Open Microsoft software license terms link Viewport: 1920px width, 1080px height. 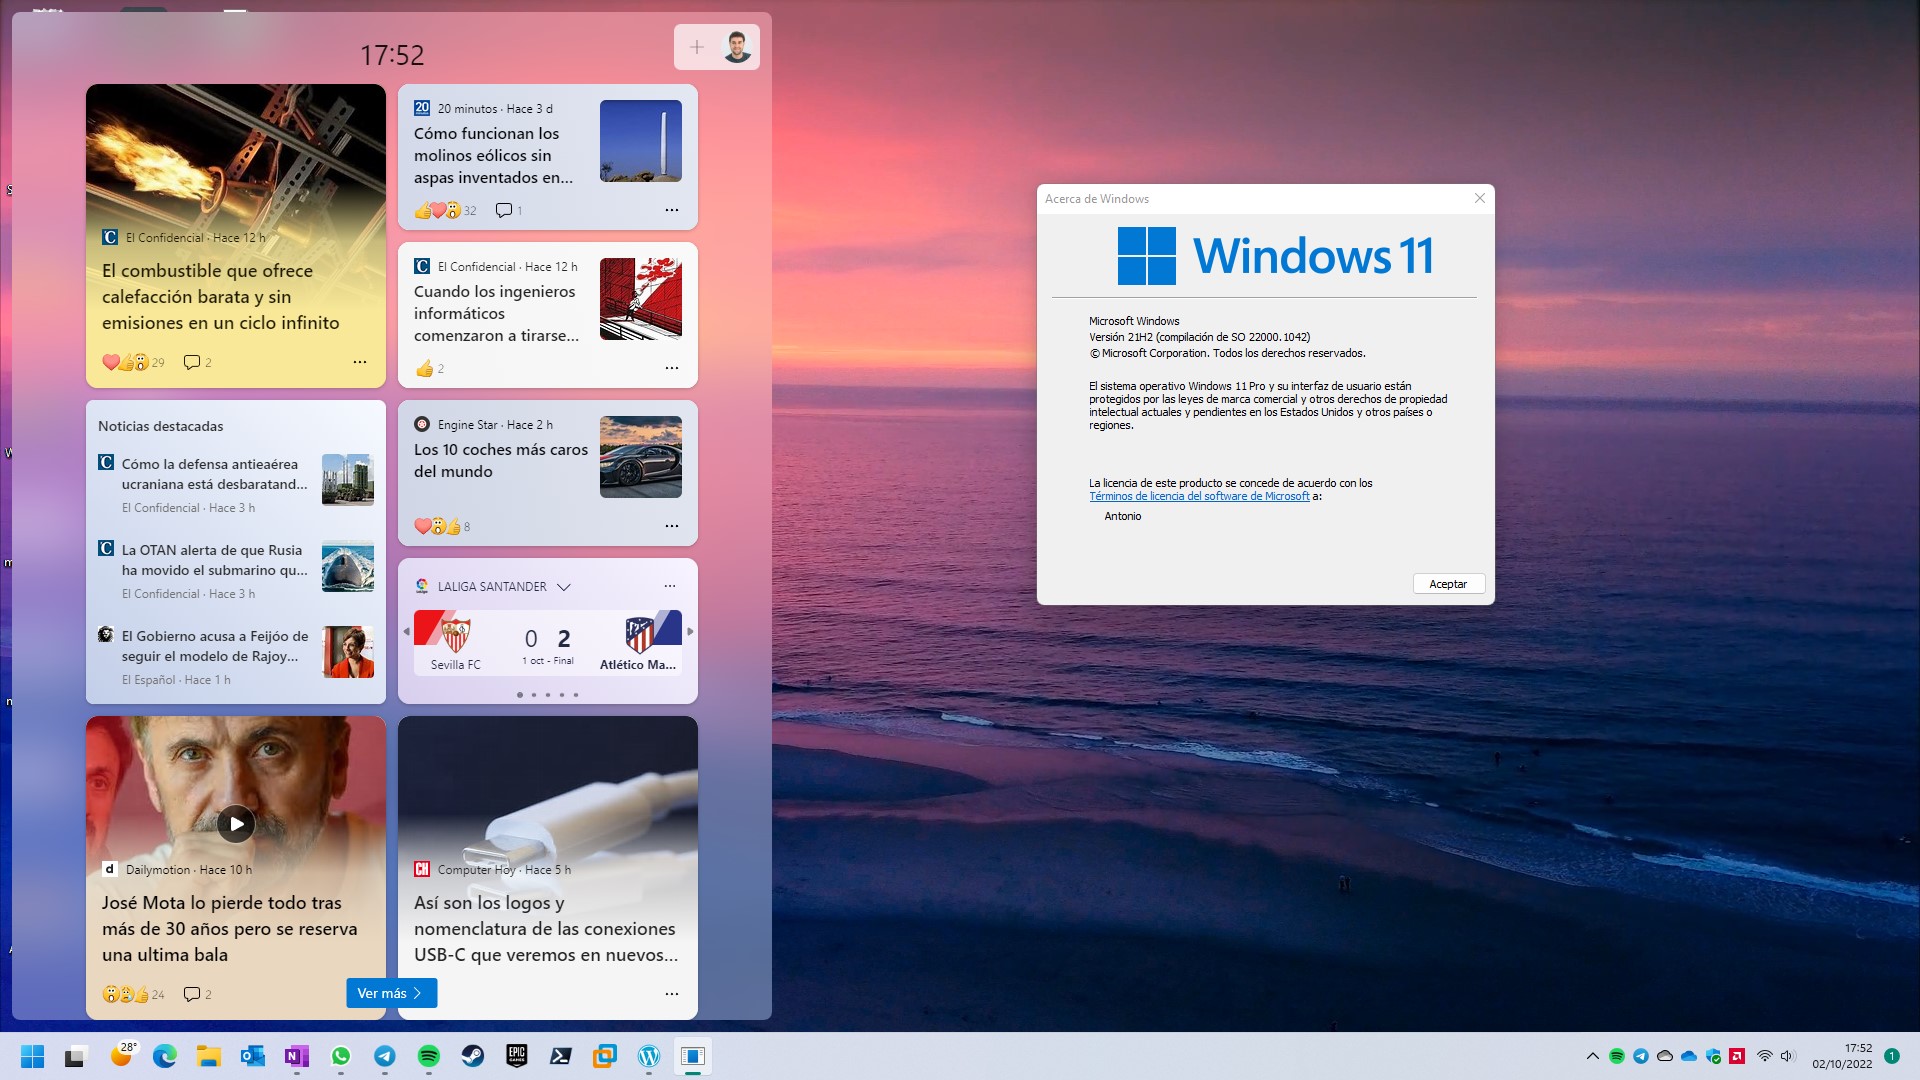(x=1199, y=496)
